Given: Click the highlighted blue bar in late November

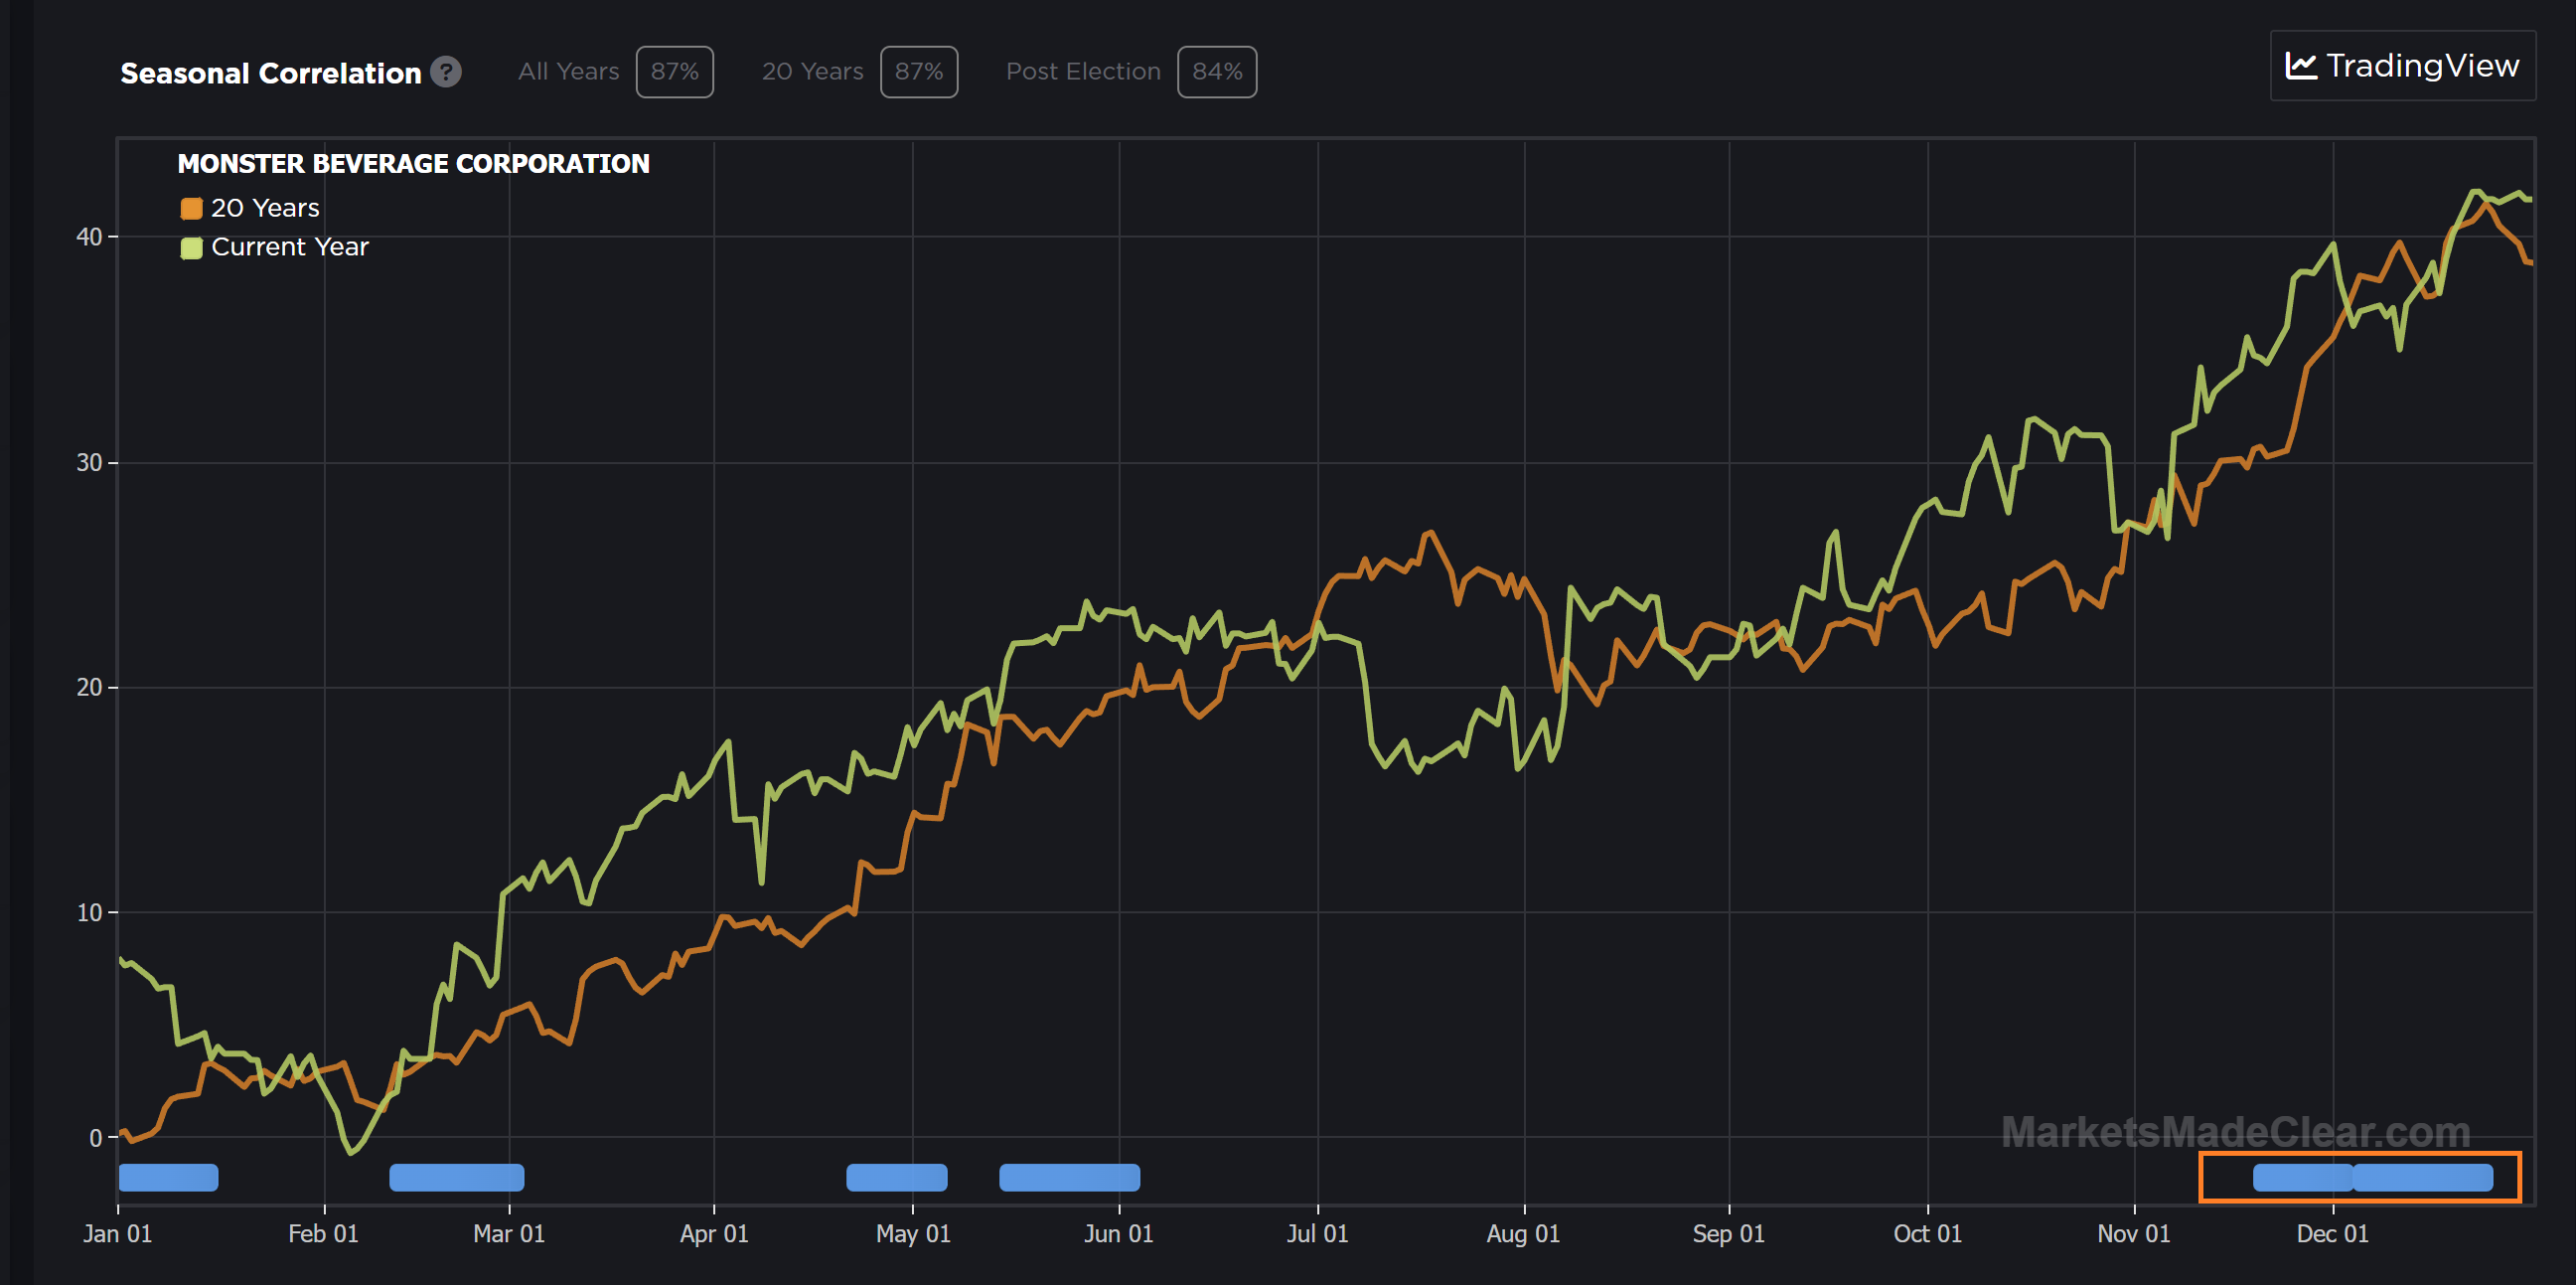Looking at the screenshot, I should 2301,1177.
